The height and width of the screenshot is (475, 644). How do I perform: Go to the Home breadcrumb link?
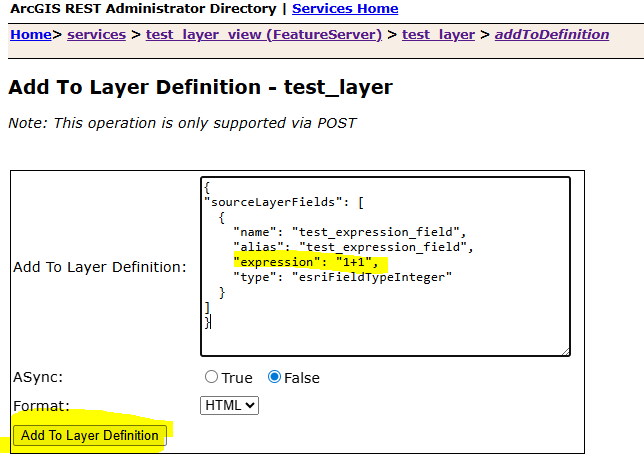coord(31,34)
